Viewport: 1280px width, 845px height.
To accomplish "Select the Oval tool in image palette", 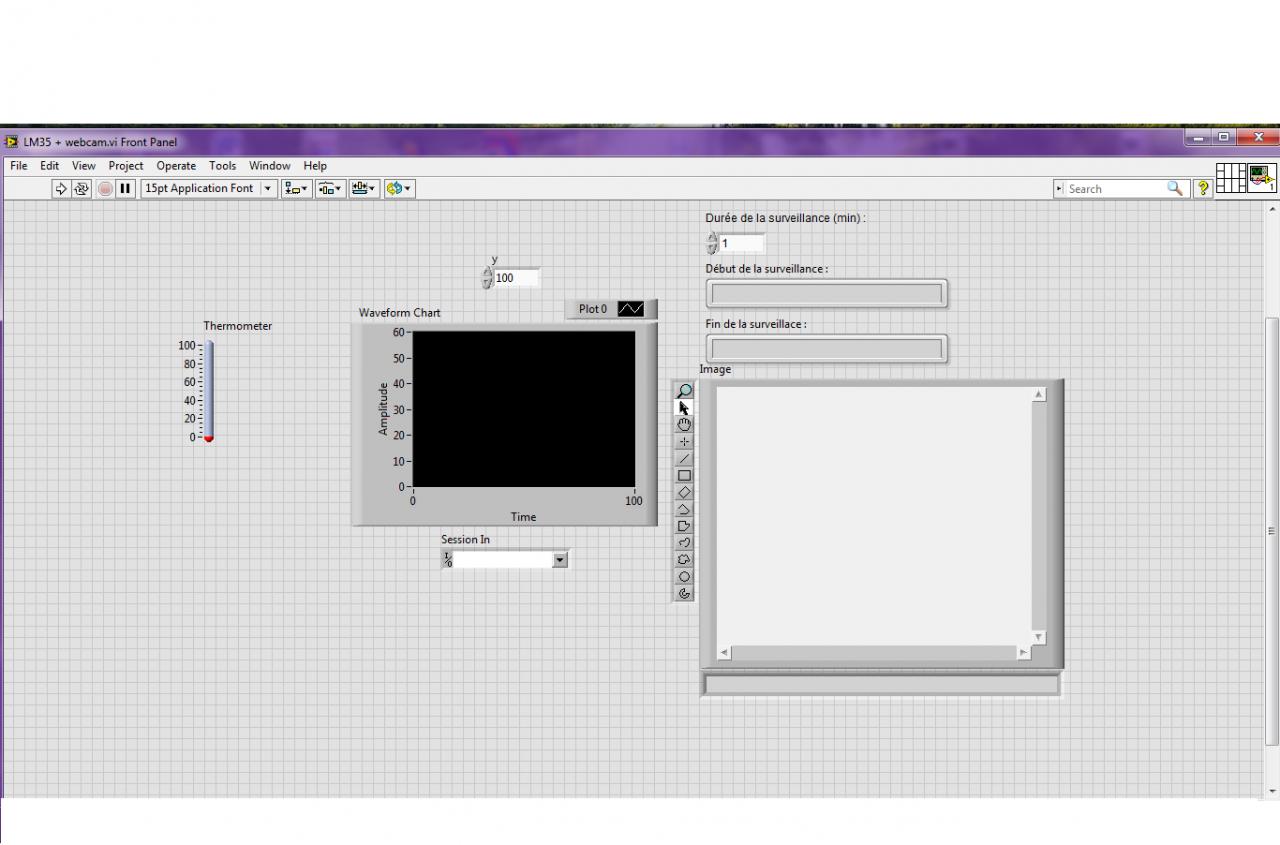I will (684, 577).
